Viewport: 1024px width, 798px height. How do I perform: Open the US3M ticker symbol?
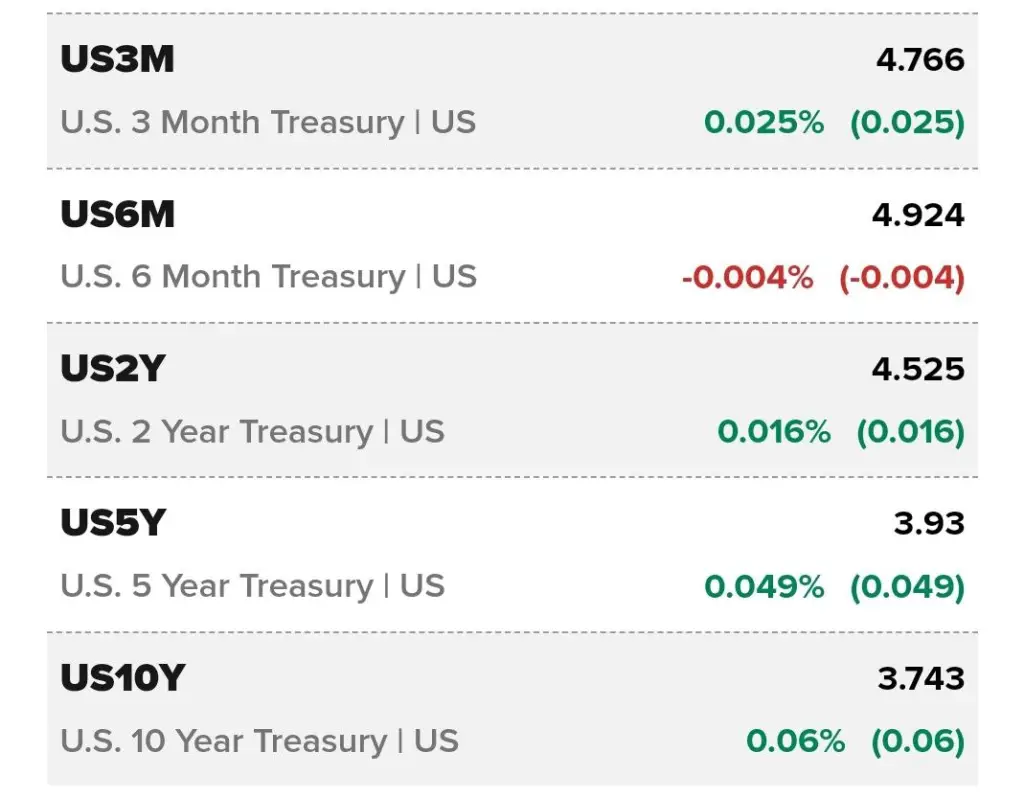click(118, 59)
